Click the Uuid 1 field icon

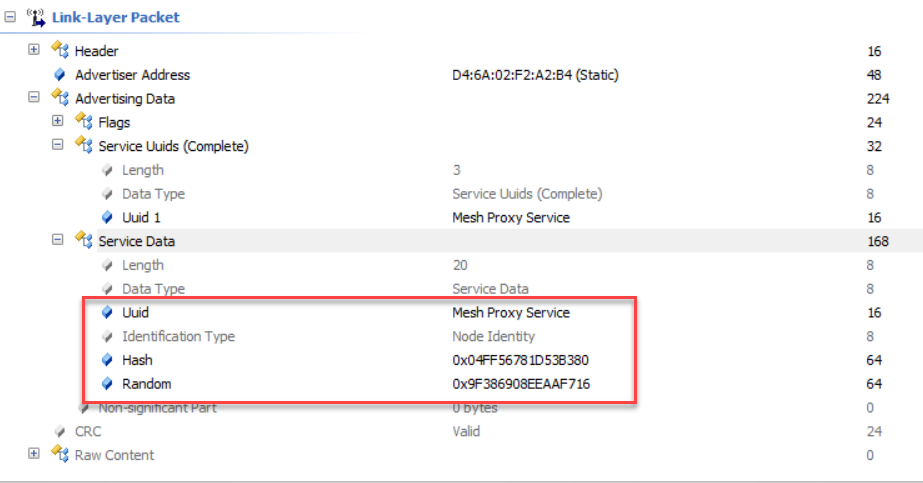(x=108, y=217)
